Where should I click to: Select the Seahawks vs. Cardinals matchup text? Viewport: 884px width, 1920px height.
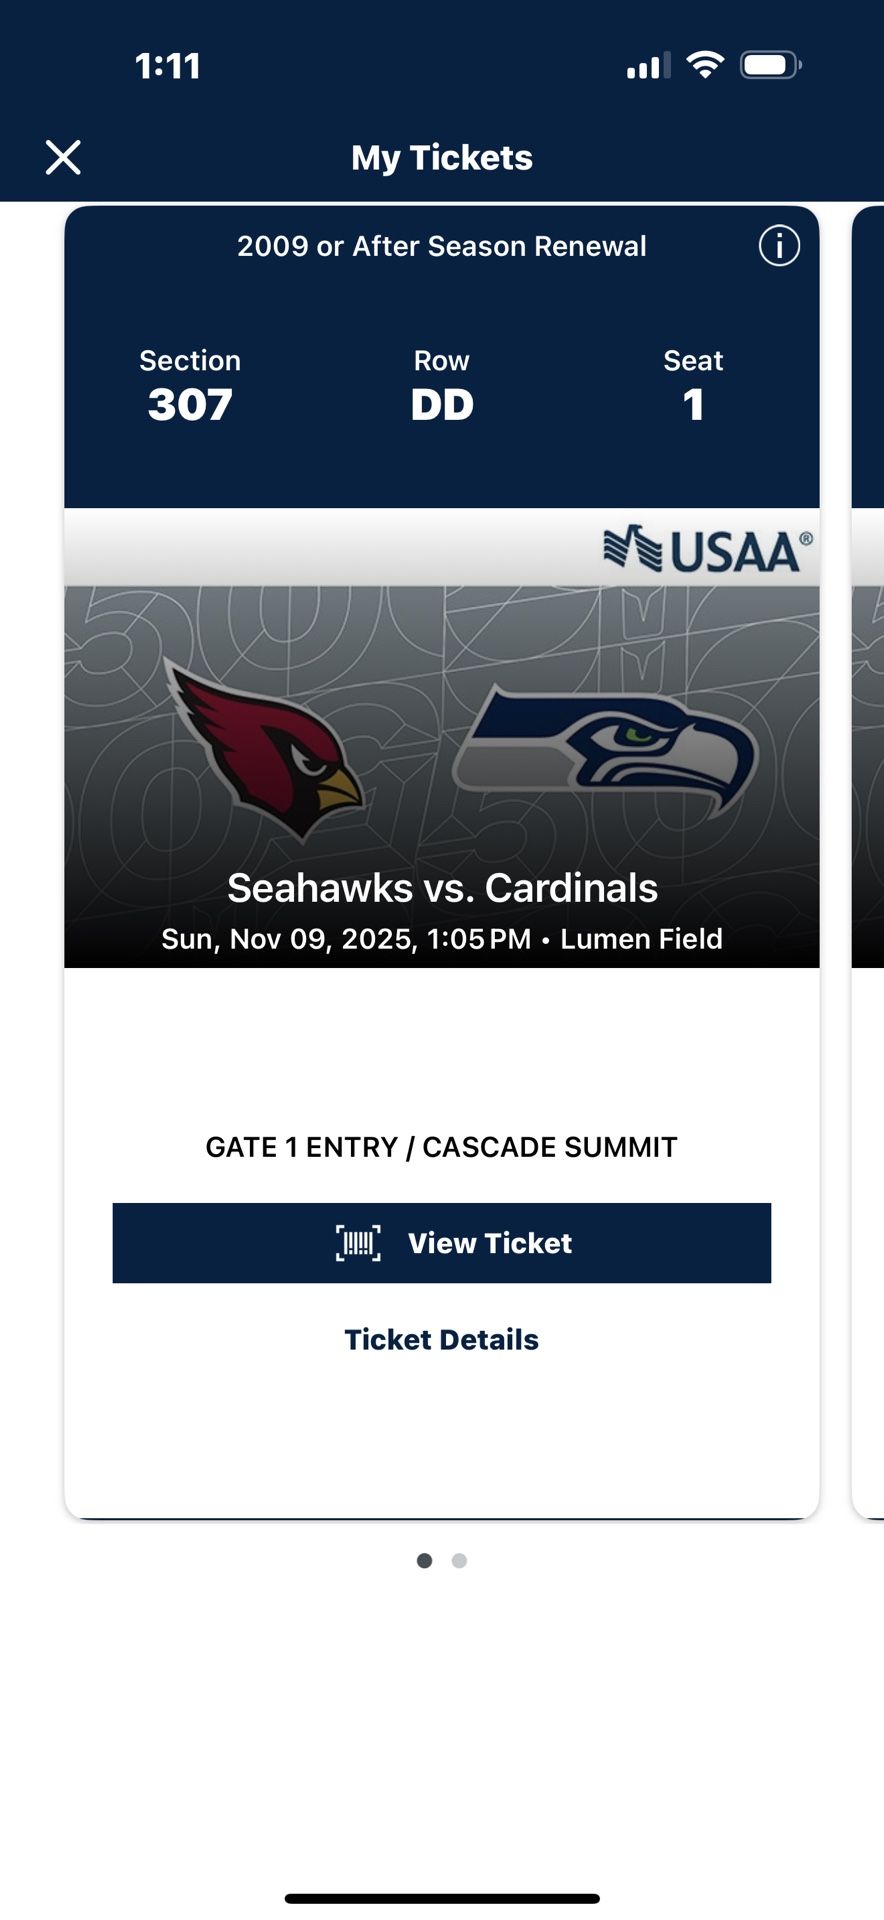tap(441, 887)
